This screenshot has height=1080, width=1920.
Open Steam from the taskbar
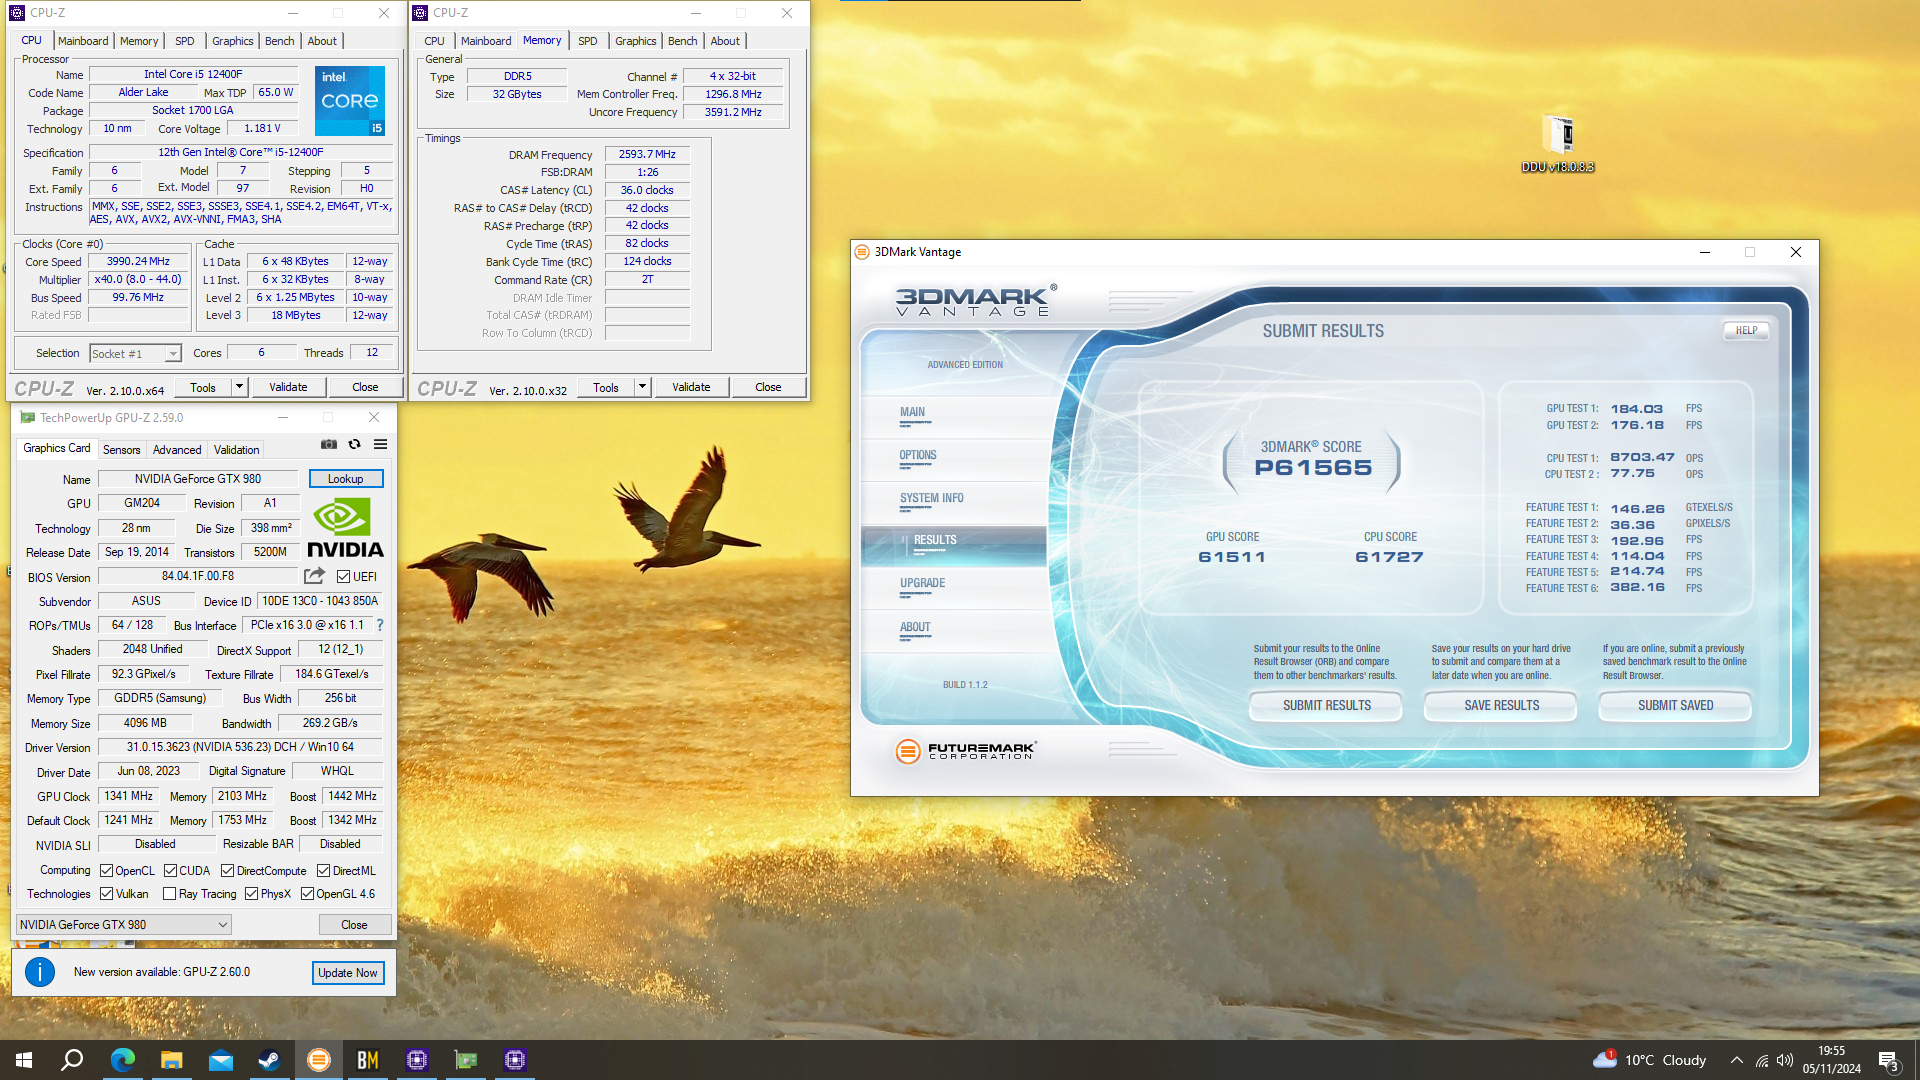pos(269,1060)
